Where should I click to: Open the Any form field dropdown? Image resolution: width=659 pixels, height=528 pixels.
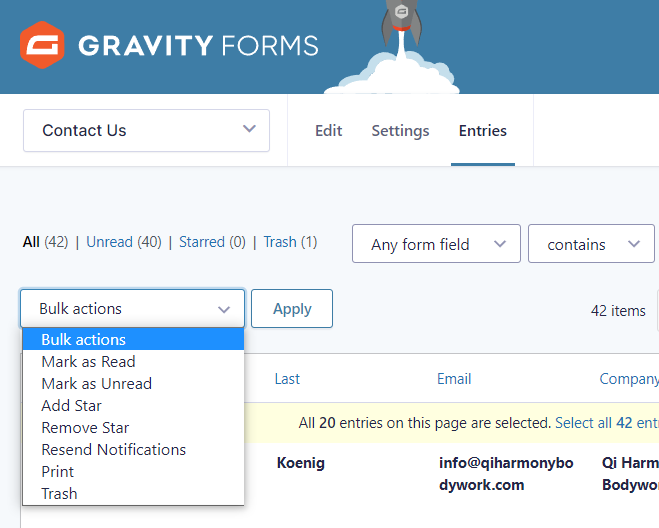click(x=436, y=244)
